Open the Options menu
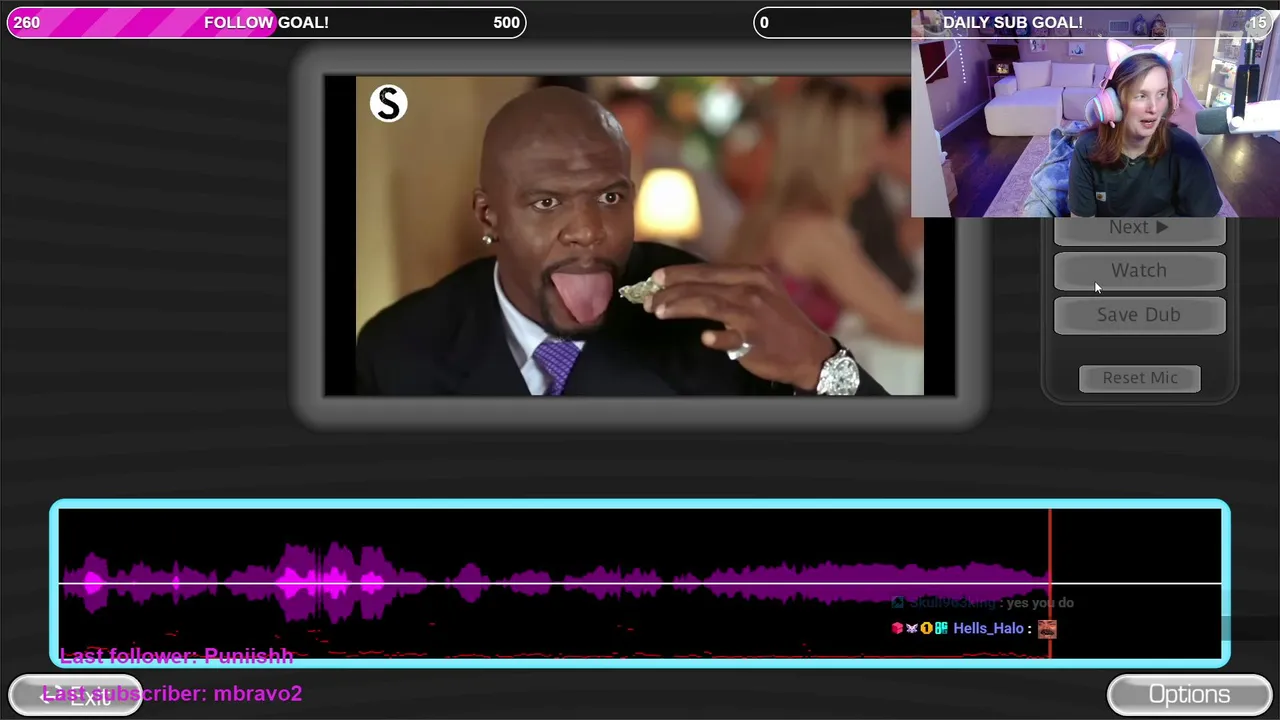 [1189, 695]
